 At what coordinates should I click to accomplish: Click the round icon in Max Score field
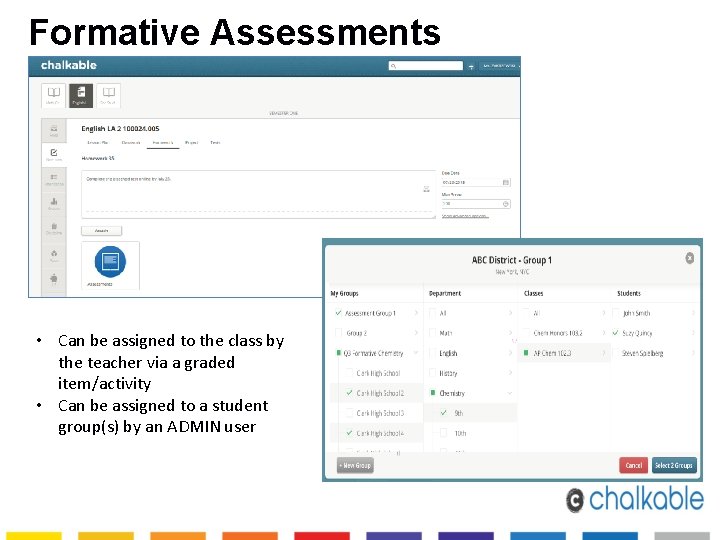(x=506, y=203)
